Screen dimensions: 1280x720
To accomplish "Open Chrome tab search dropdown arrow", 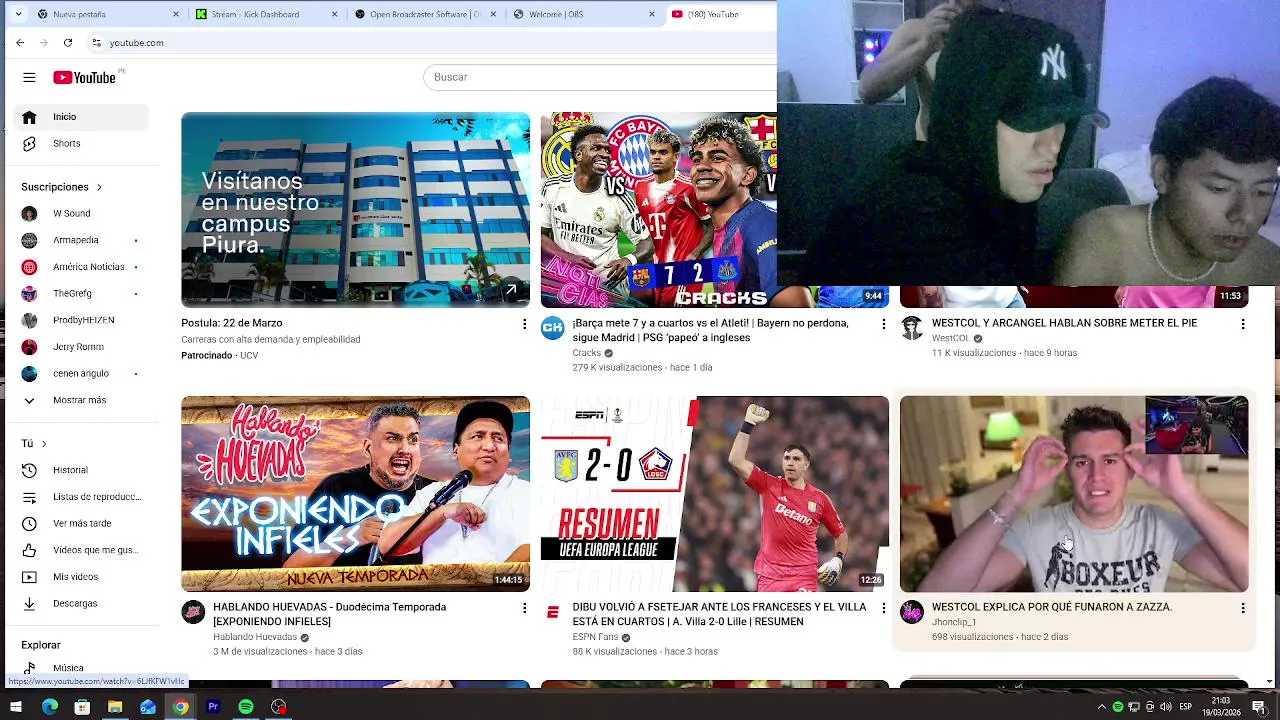I will pyautogui.click(x=18, y=14).
